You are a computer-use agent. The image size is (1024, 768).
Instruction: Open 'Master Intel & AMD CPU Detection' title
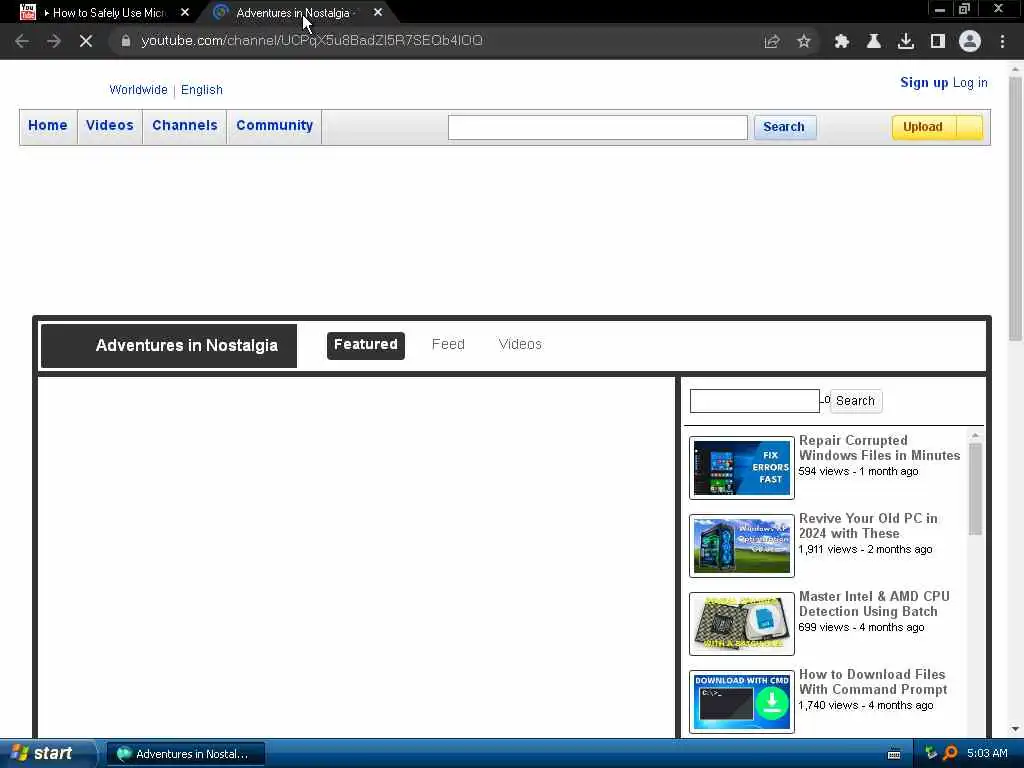(x=874, y=604)
